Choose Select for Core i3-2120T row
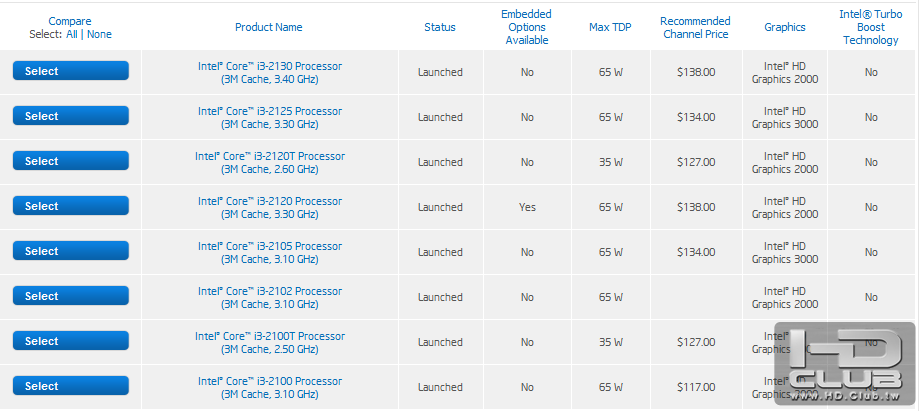 point(70,161)
